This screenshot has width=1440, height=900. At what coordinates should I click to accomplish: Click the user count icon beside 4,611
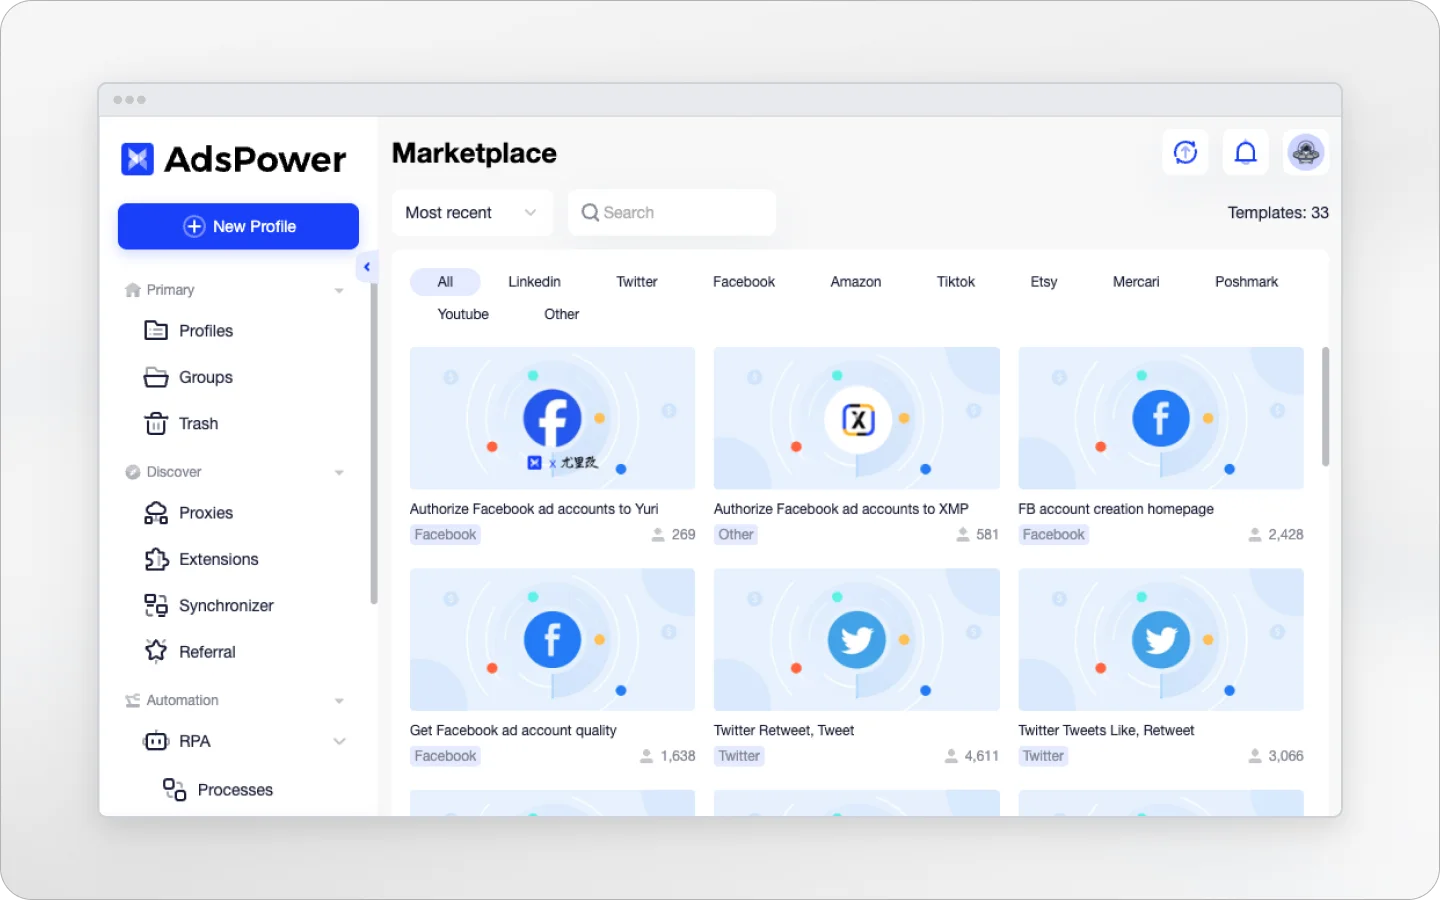coord(951,756)
